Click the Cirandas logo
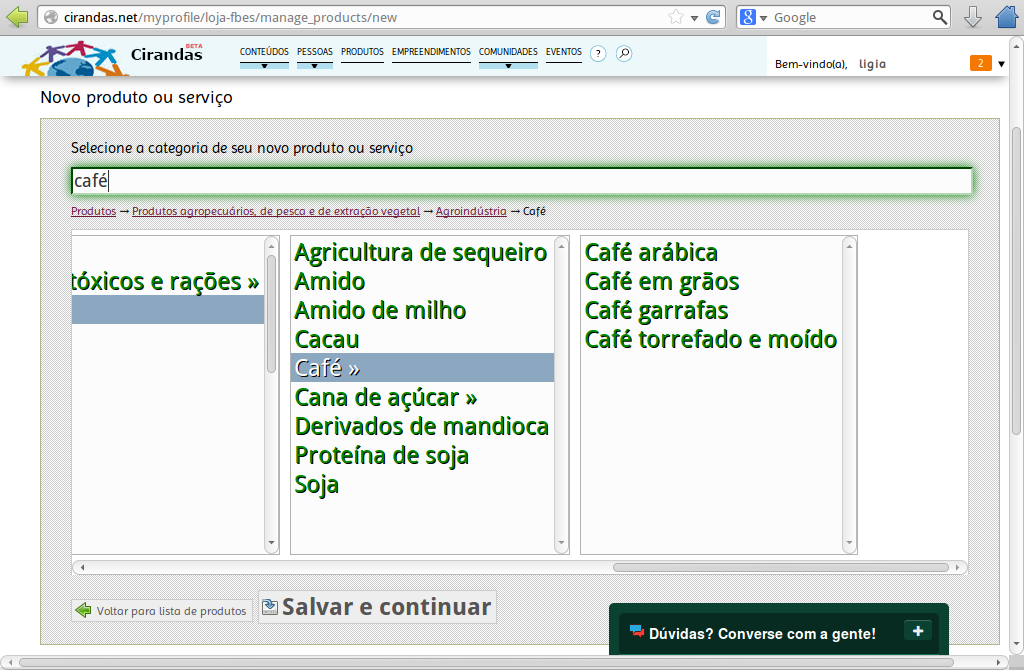The height and width of the screenshot is (670, 1024). coord(112,56)
